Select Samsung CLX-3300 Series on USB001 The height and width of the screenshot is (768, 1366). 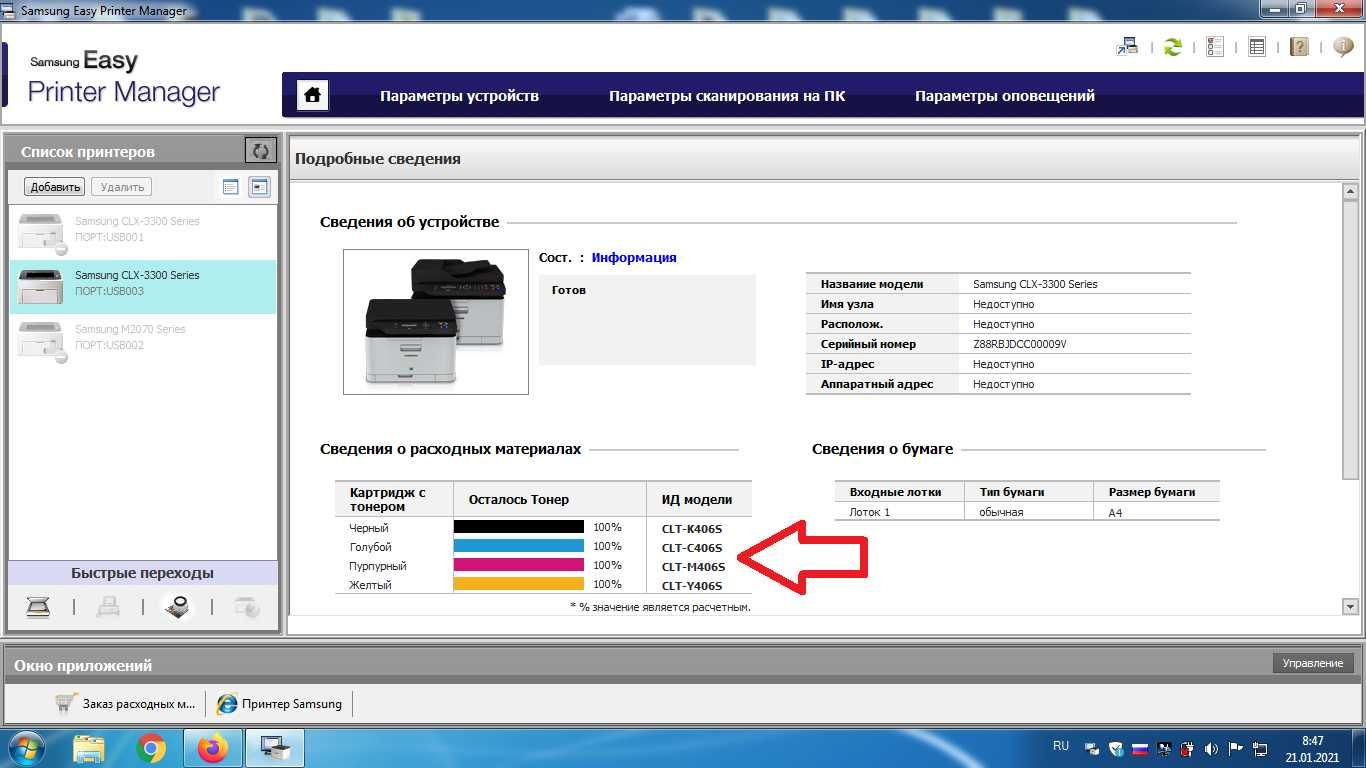point(143,233)
